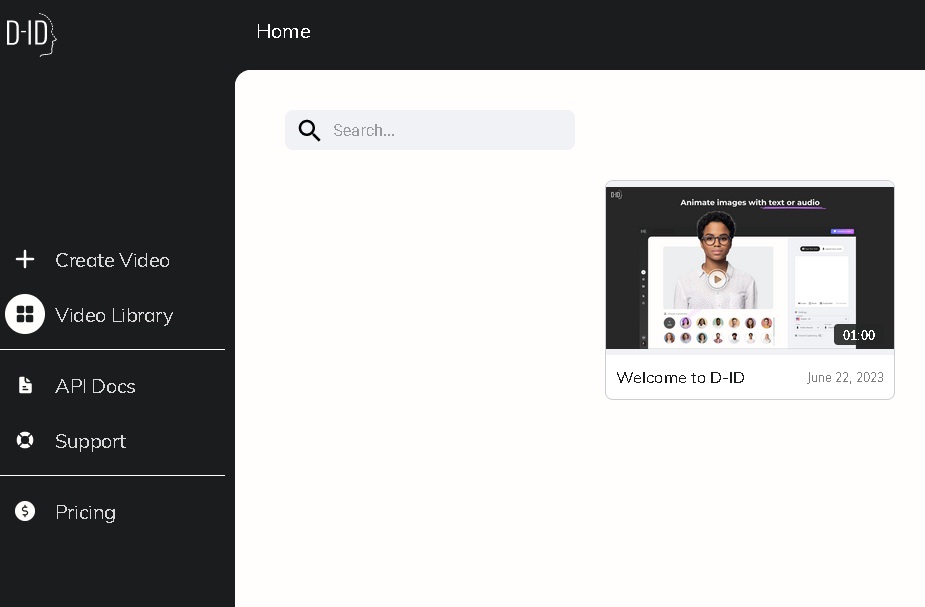Click the 01:00 duration badge
This screenshot has height=607, width=925.
tap(859, 335)
